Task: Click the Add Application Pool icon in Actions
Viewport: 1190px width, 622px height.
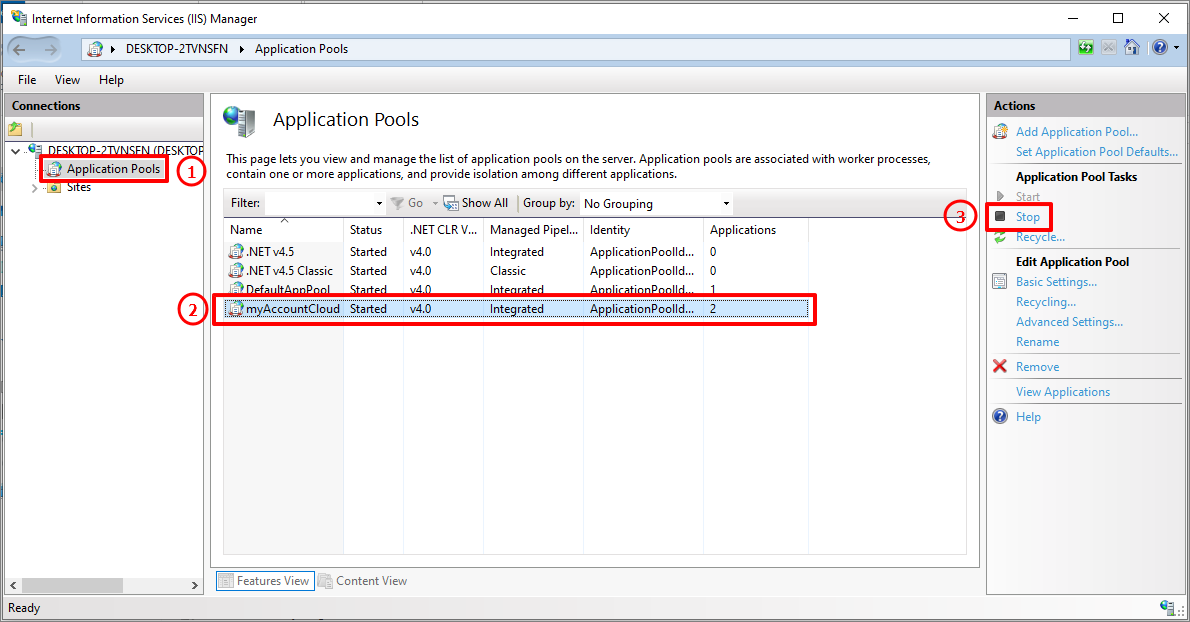Action: (1000, 132)
